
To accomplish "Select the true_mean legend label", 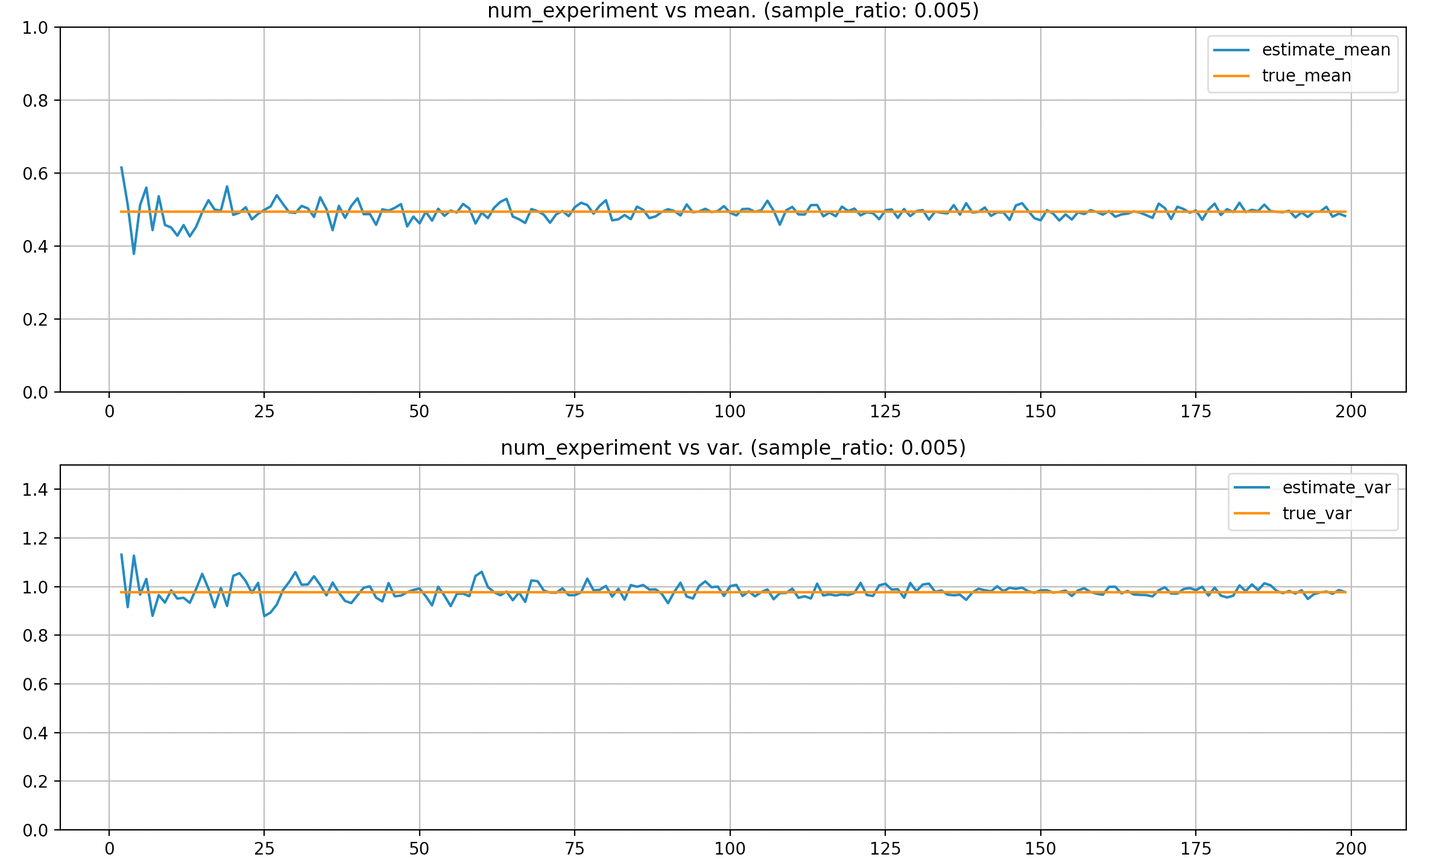I will tap(1306, 76).
